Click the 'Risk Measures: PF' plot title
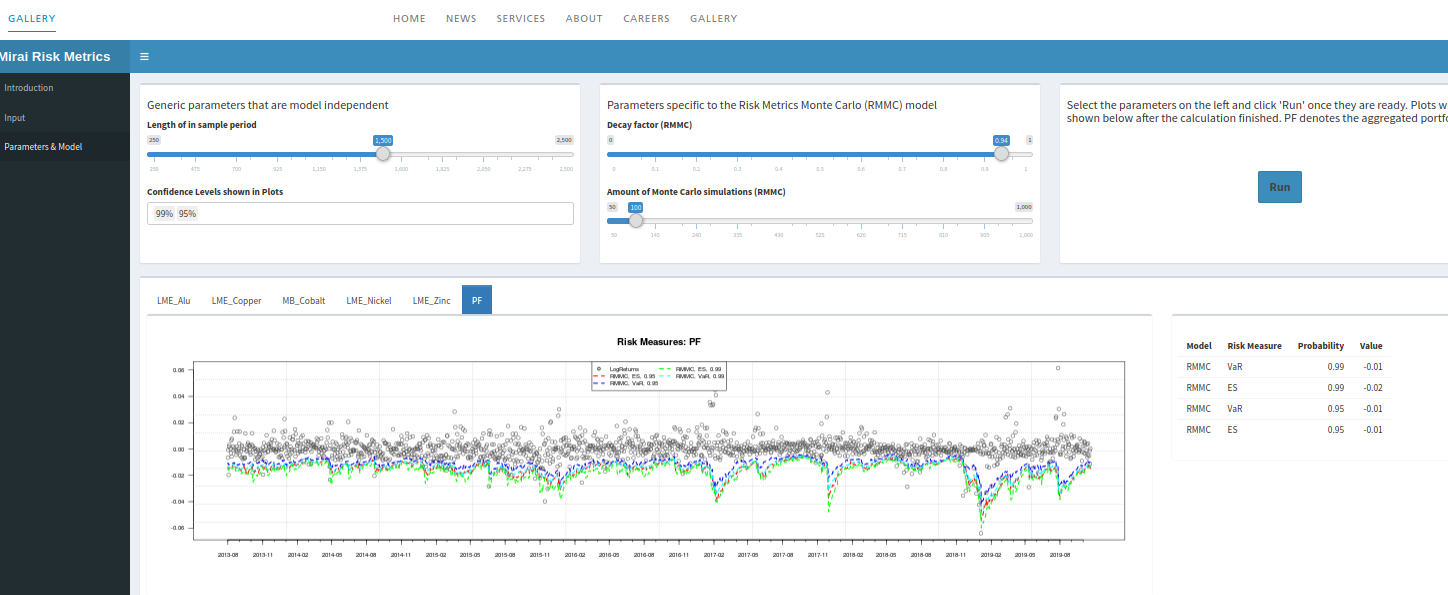The height and width of the screenshot is (595, 1448). pyautogui.click(x=658, y=342)
